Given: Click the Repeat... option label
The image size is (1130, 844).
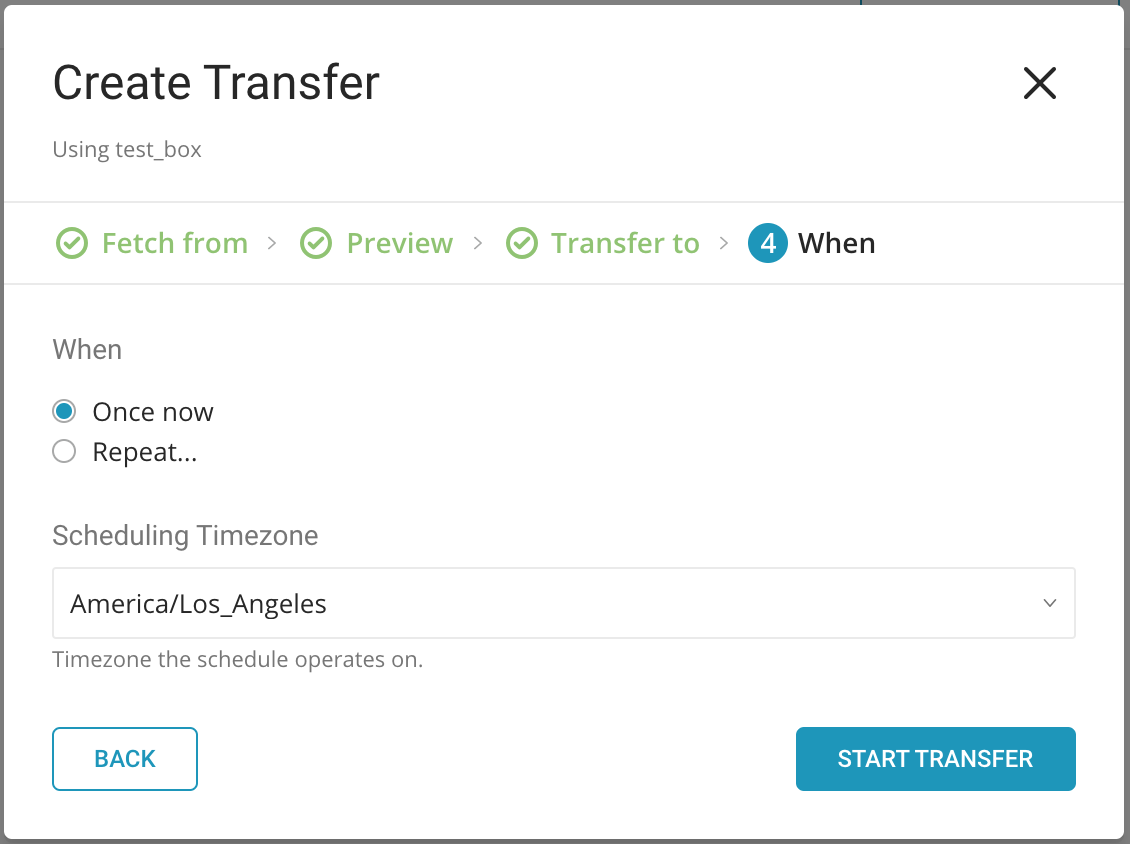Looking at the screenshot, I should click(x=144, y=452).
